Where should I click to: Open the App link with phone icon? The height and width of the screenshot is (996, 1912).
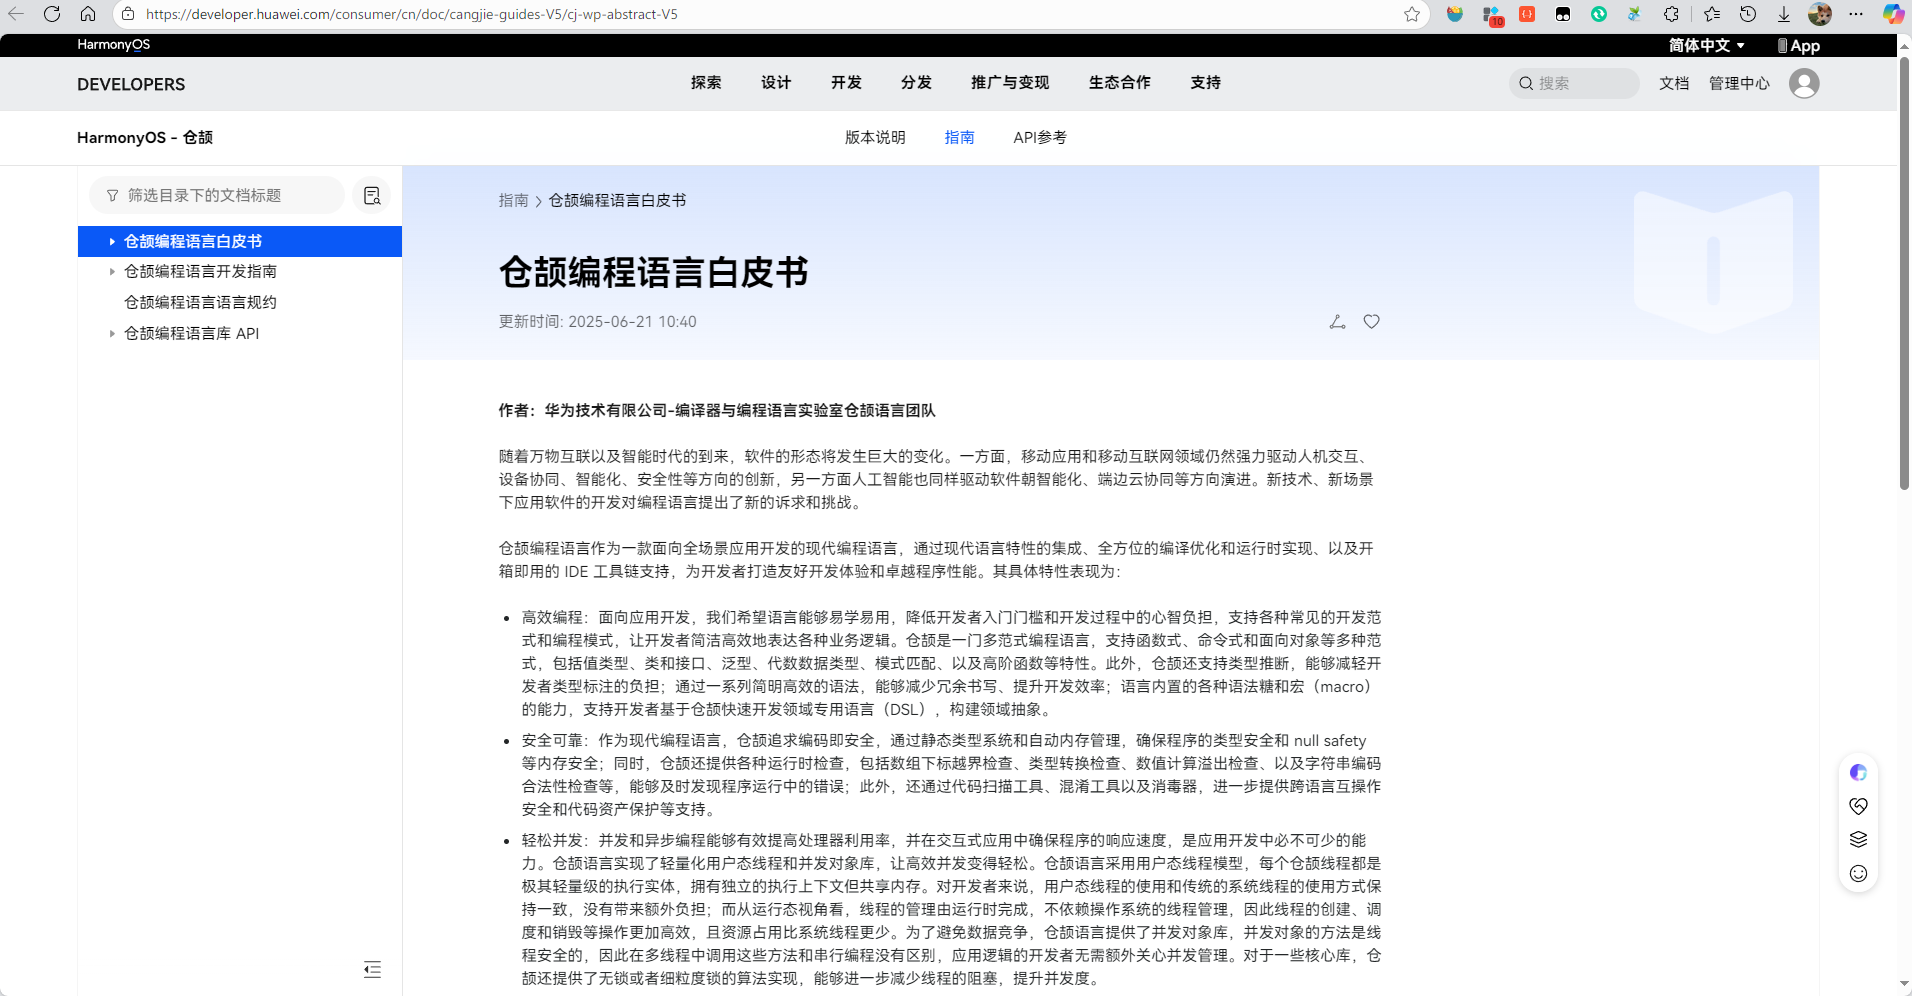[1798, 45]
